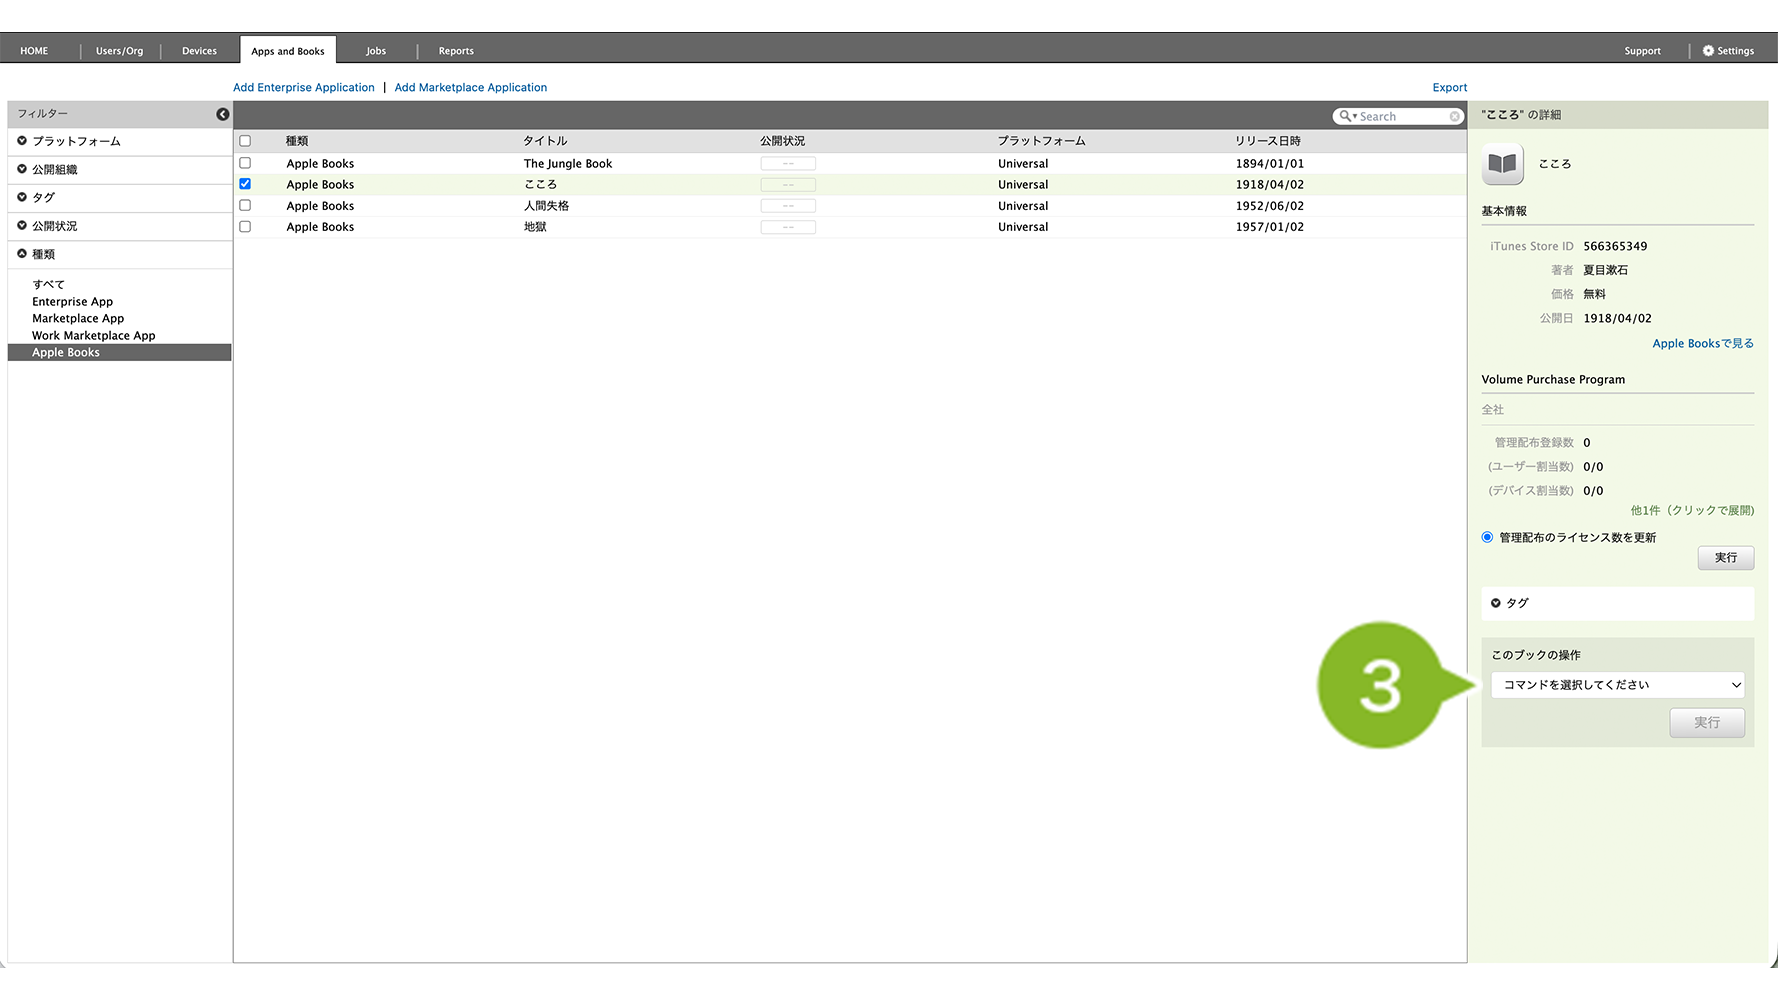This screenshot has width=1778, height=1000.
Task: Collapse the filter panel arrow icon
Action: click(222, 114)
